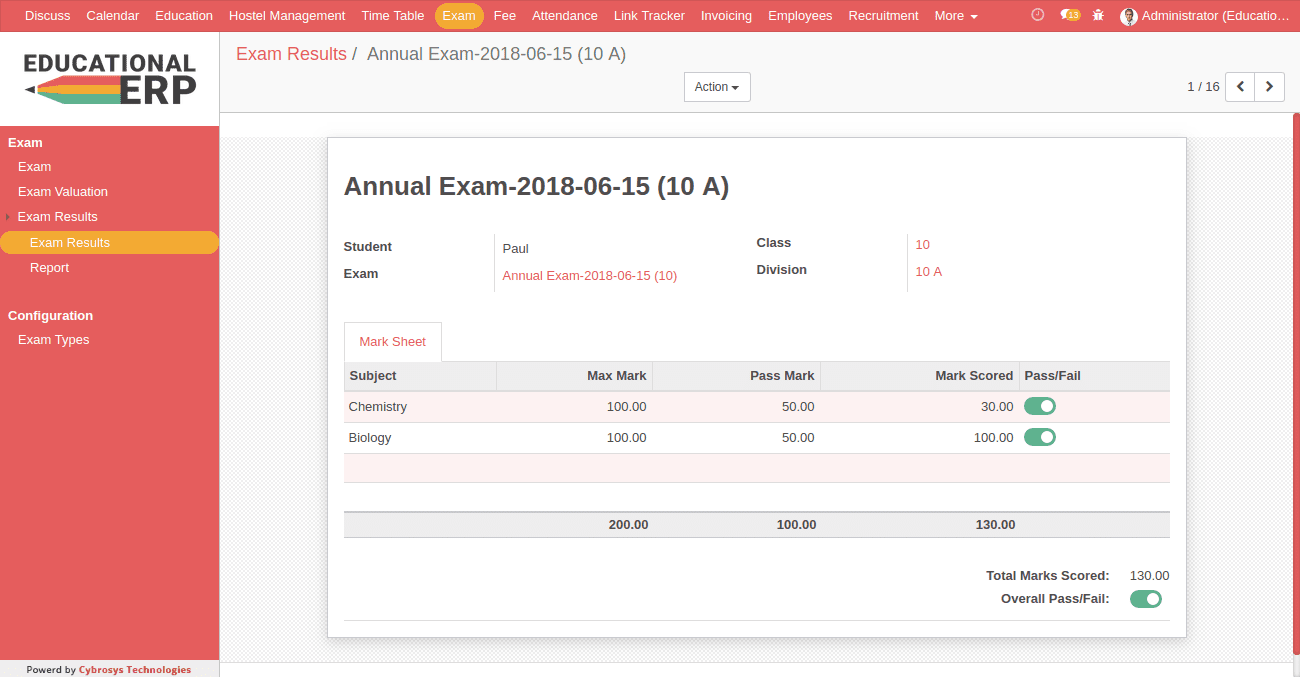Open Class 10 link
This screenshot has height=677, width=1300.
[922, 245]
